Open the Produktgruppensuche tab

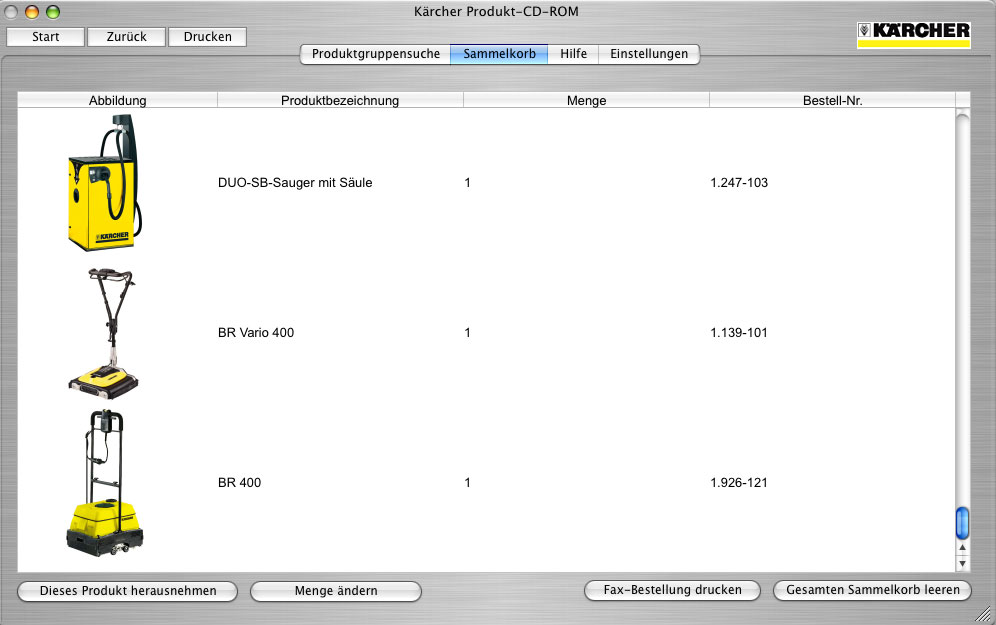coord(375,54)
